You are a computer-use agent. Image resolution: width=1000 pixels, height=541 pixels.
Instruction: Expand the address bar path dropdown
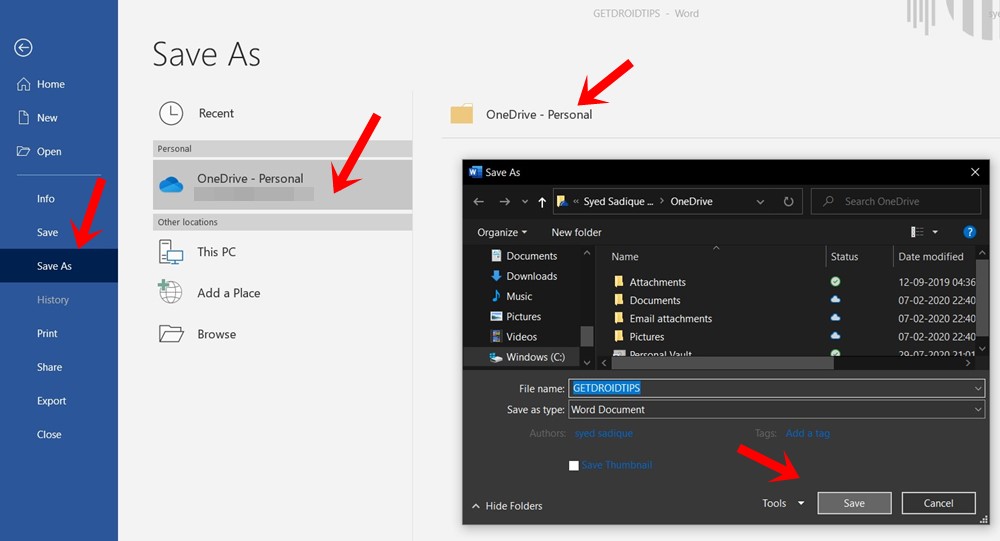coord(760,202)
